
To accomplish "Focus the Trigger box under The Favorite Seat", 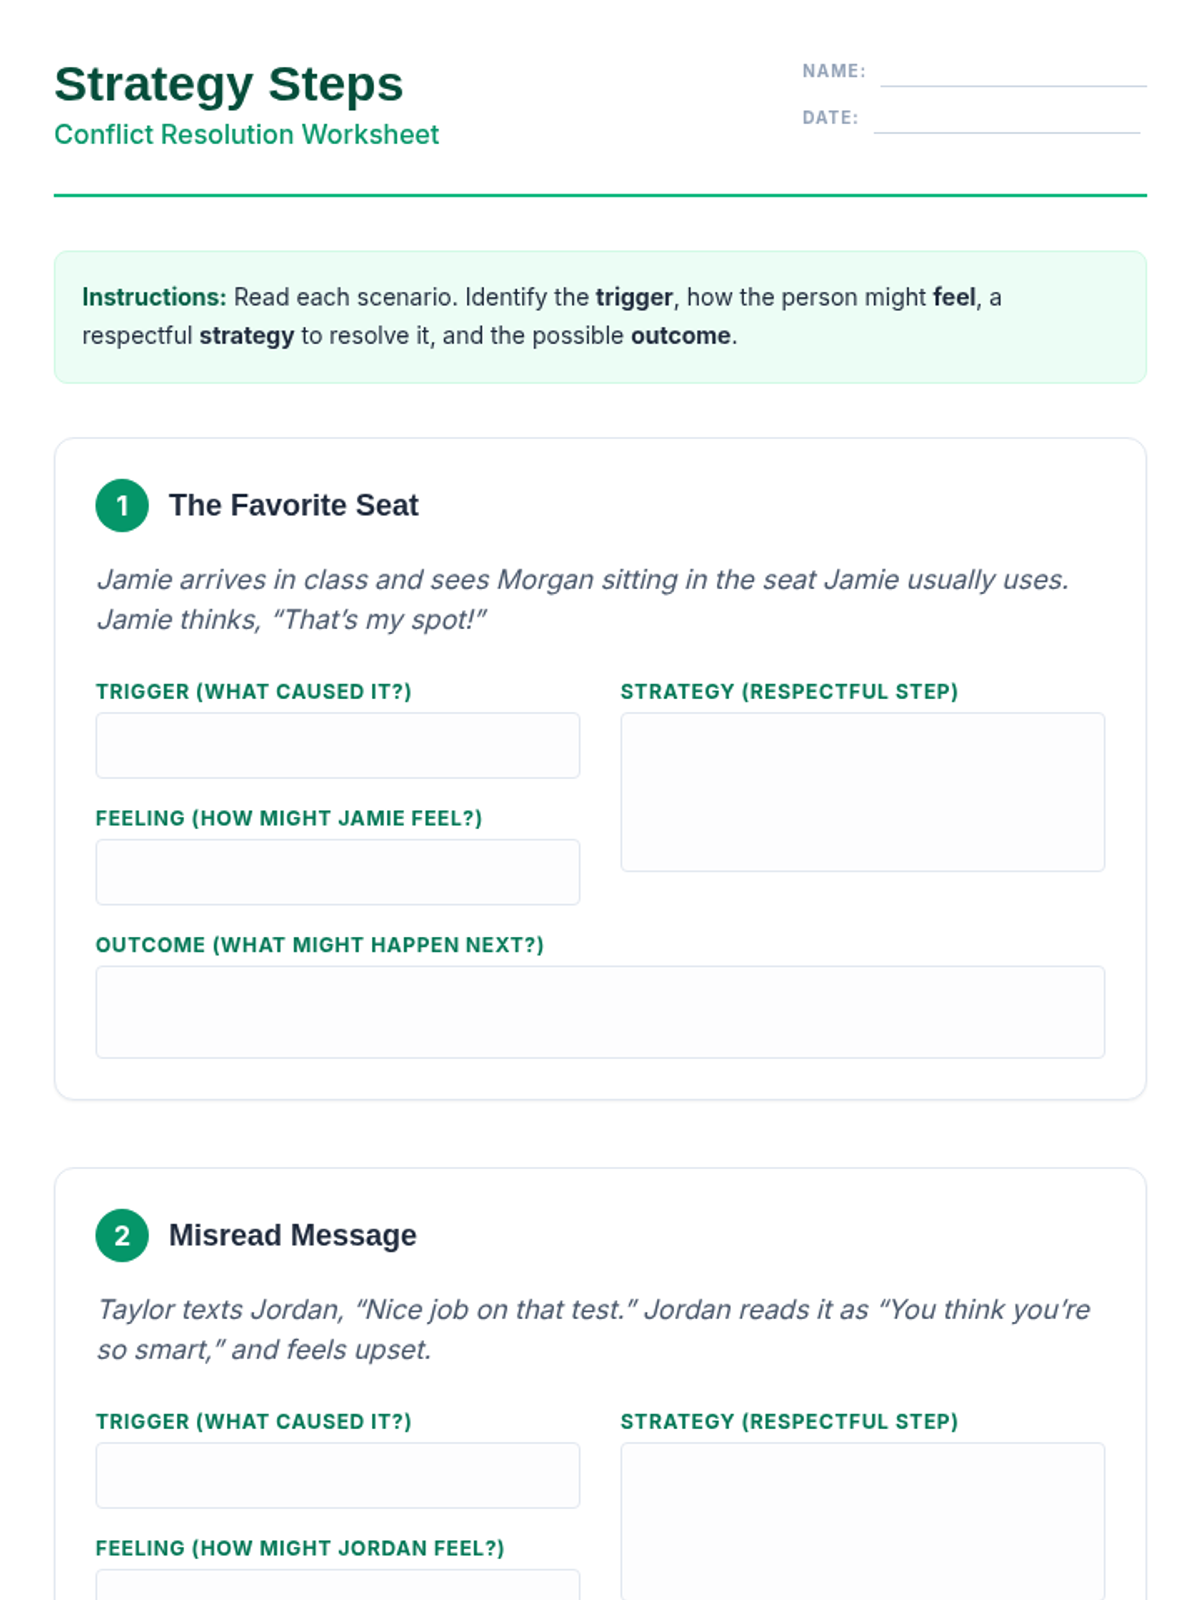I will pos(337,745).
